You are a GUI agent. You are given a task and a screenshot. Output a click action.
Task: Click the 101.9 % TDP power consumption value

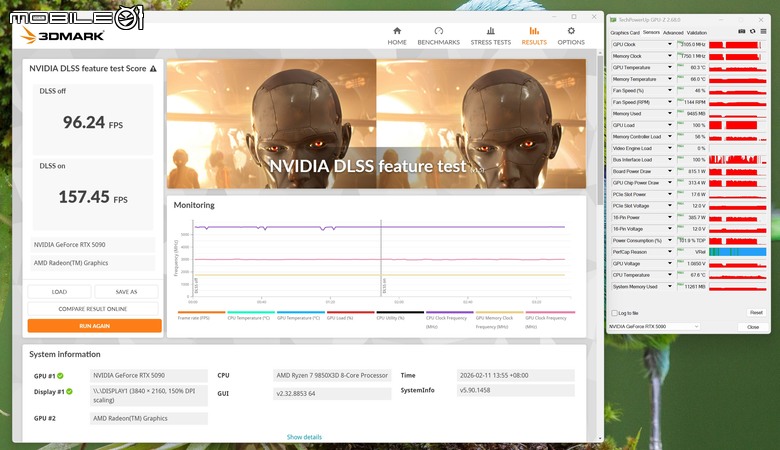[691, 241]
